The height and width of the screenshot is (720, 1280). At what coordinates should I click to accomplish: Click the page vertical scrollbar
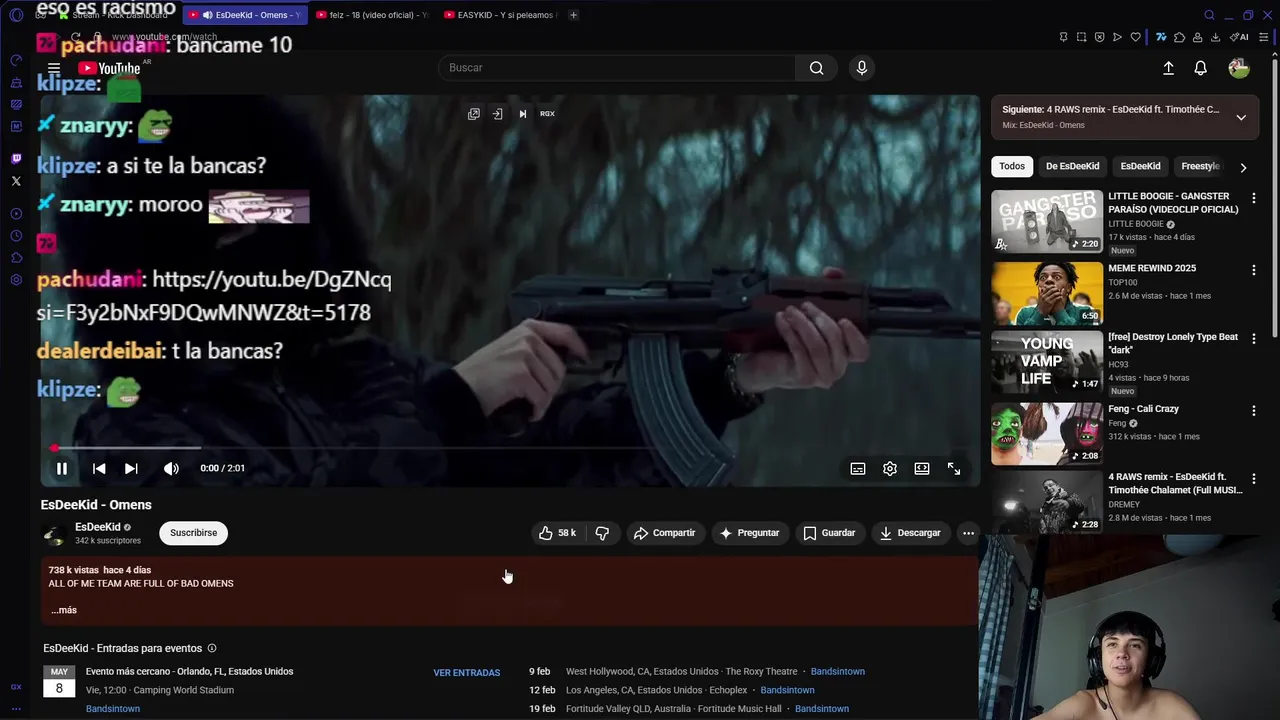point(1274,200)
